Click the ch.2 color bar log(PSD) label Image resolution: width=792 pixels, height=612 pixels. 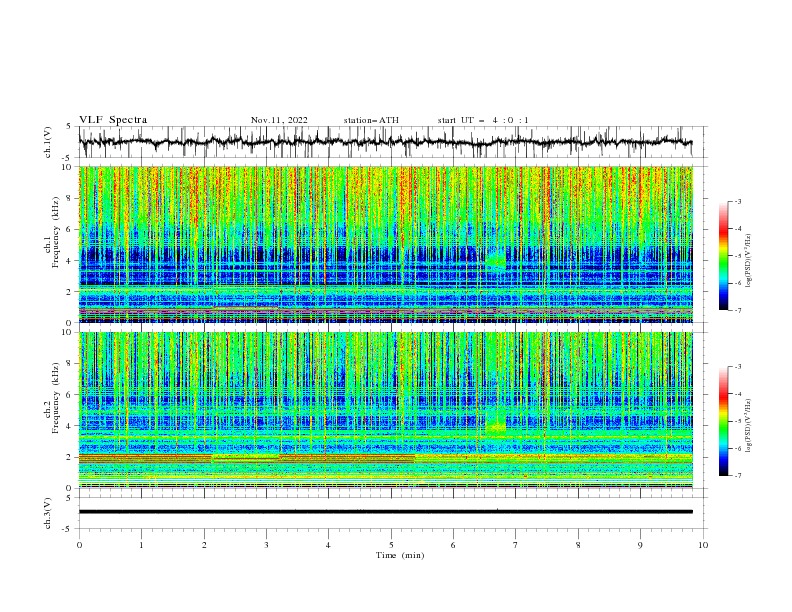(x=748, y=426)
